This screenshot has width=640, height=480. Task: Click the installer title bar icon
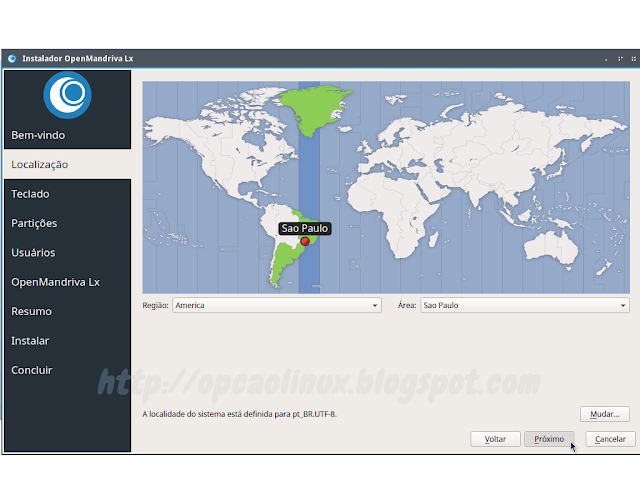pos(12,58)
